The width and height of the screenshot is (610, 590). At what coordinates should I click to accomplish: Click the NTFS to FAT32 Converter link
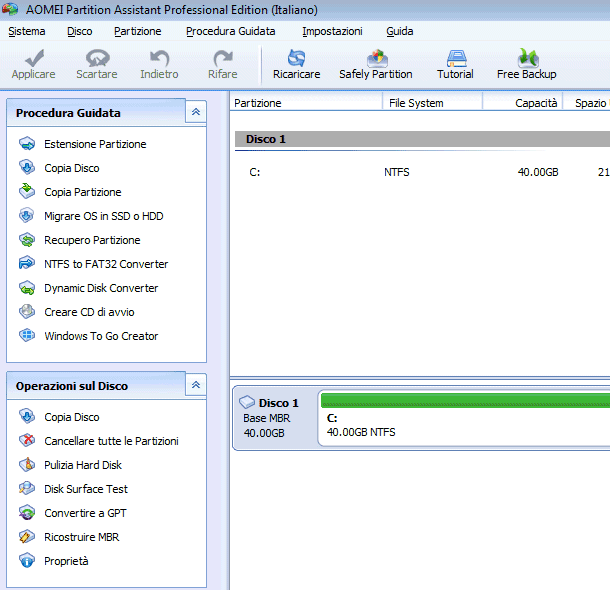106,264
